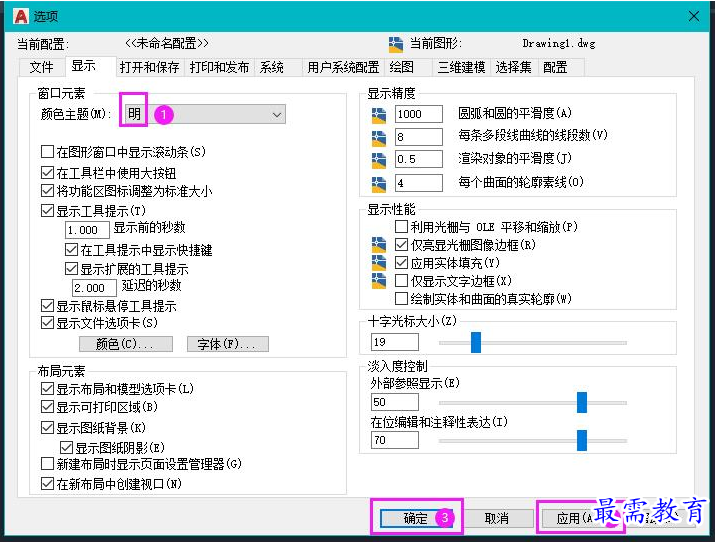Click the 渲染对象的平滑度 field showing 0.5

[419, 160]
